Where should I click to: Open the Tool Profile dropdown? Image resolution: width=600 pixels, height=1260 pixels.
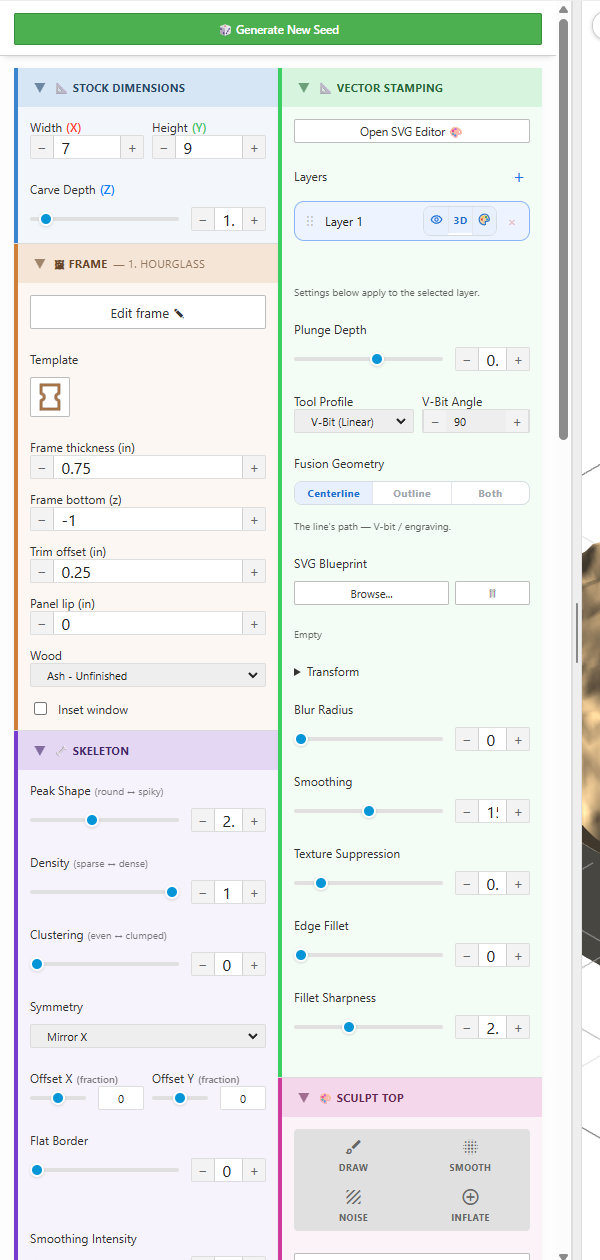[x=354, y=421]
